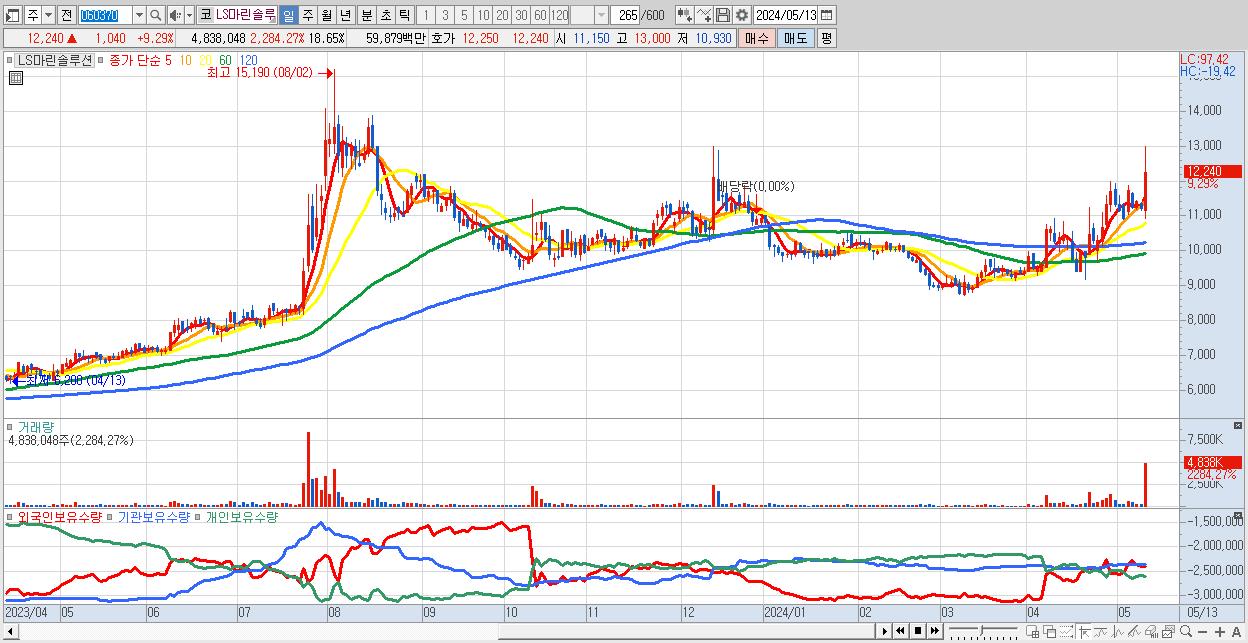Click the 기관보유수량 legend label

coord(155,517)
